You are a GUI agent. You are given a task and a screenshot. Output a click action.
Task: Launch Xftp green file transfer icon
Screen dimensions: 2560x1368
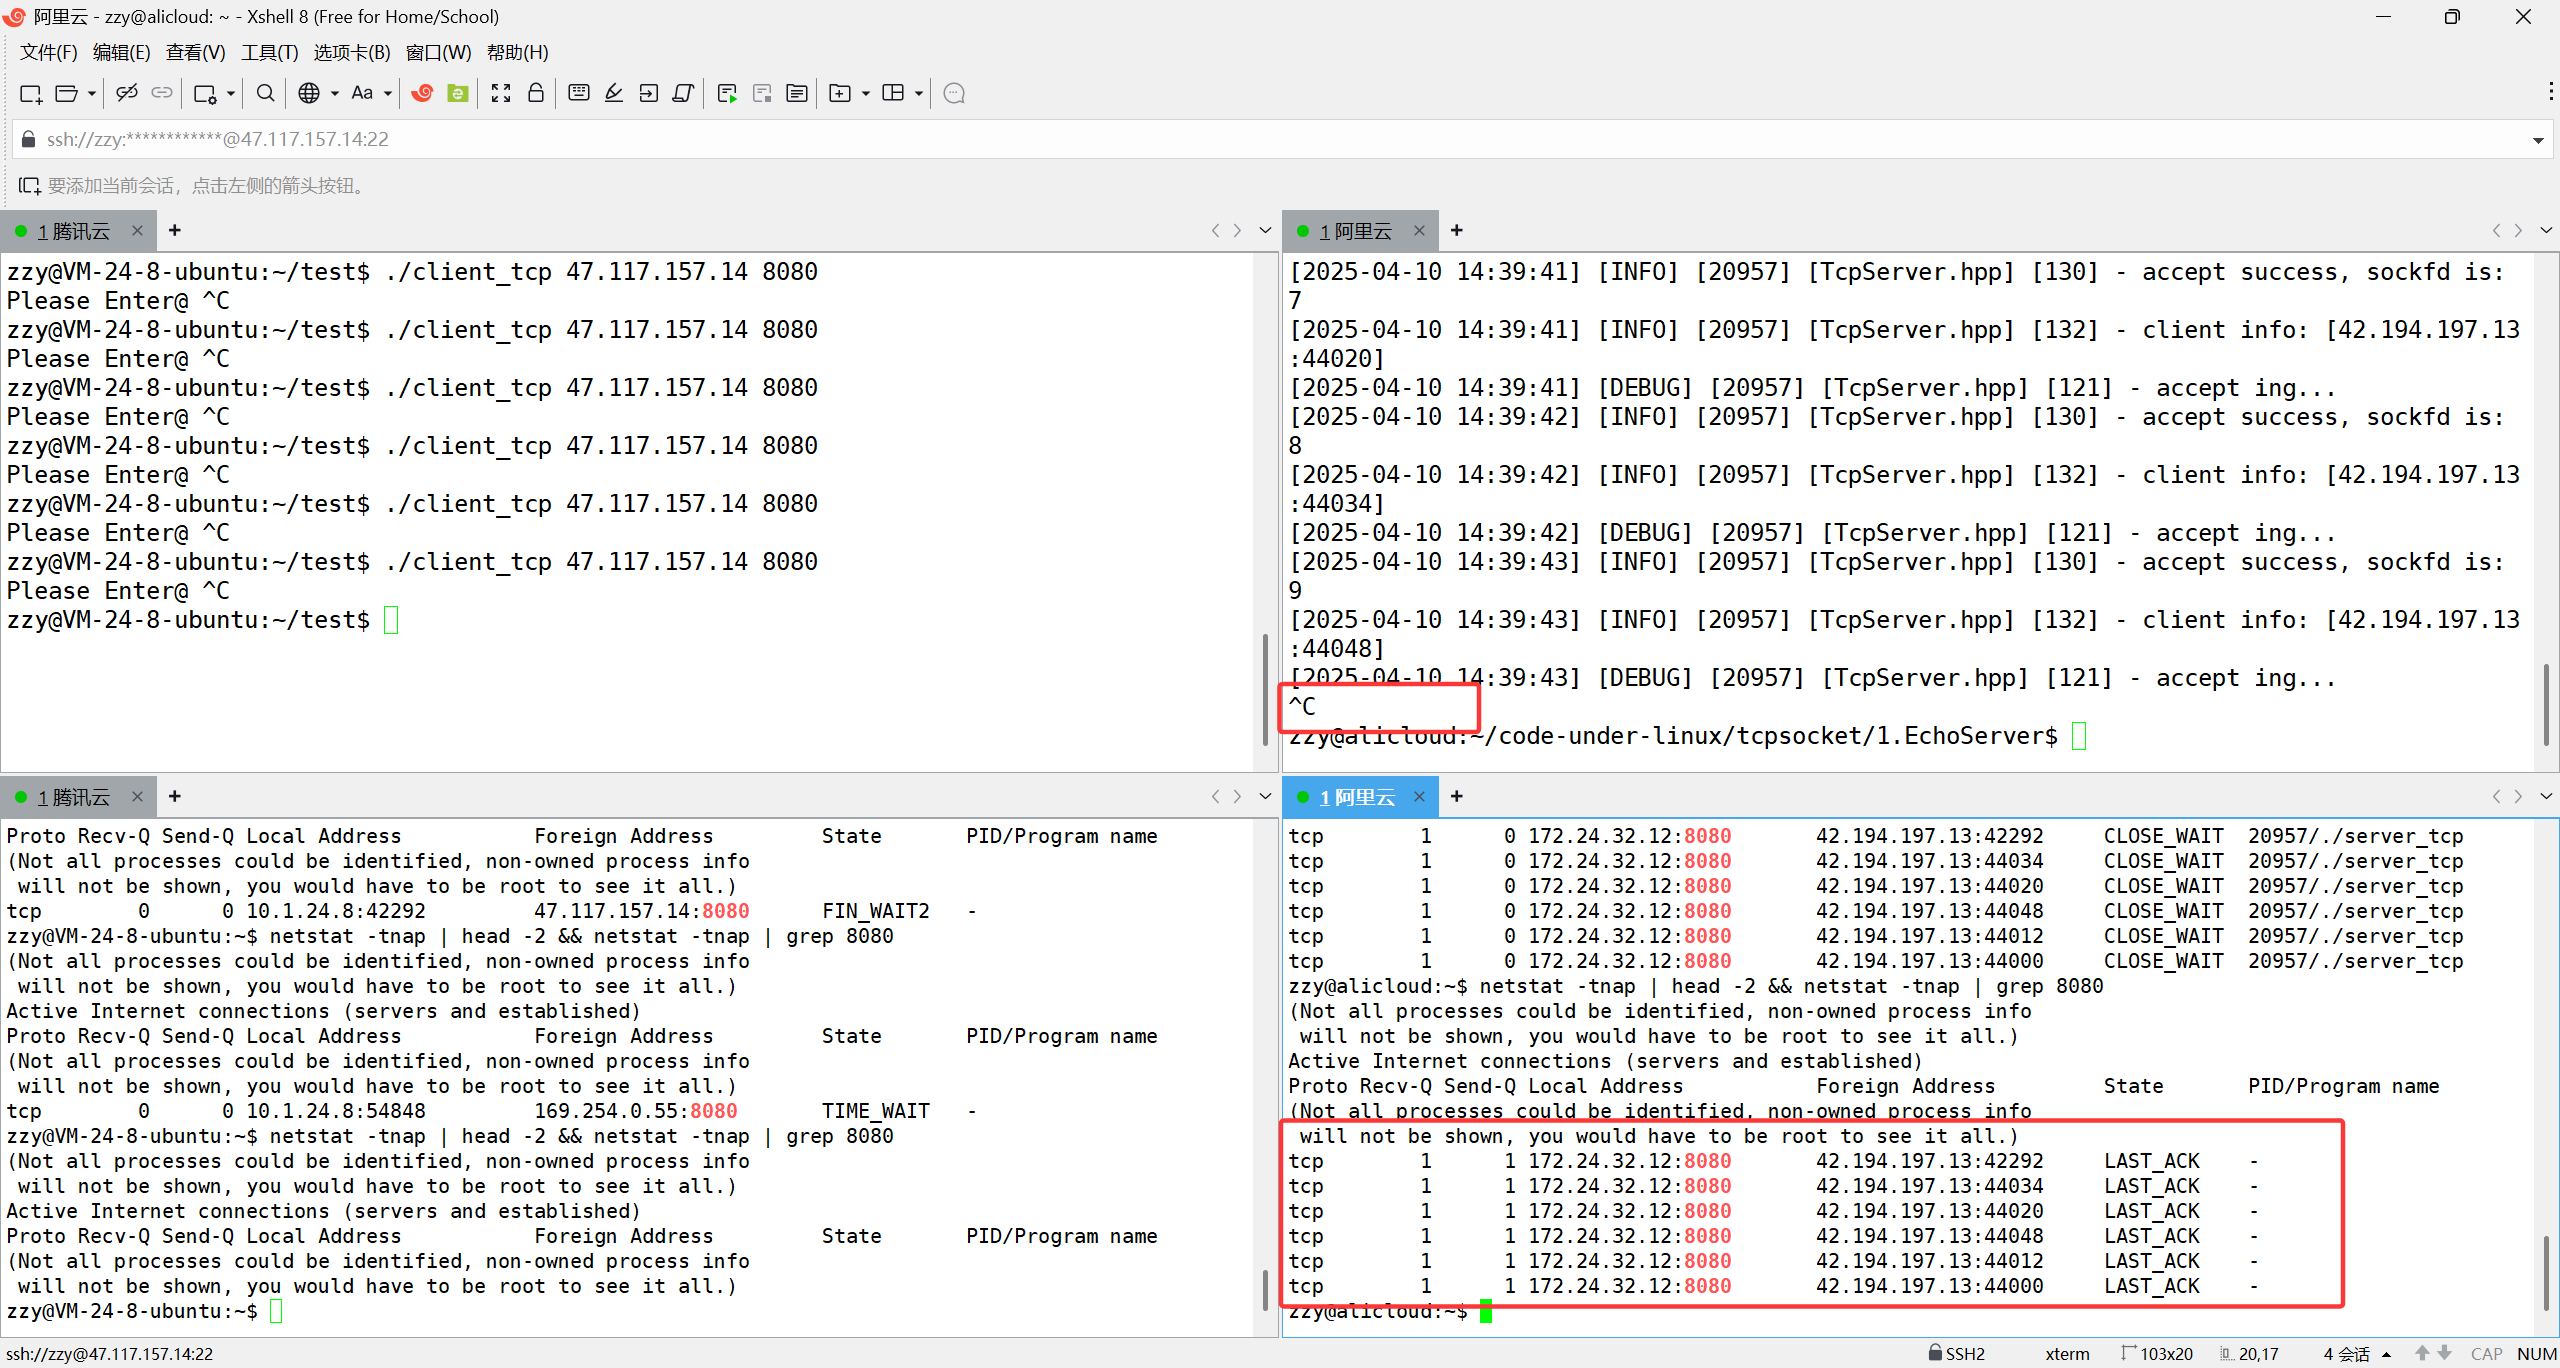458,93
